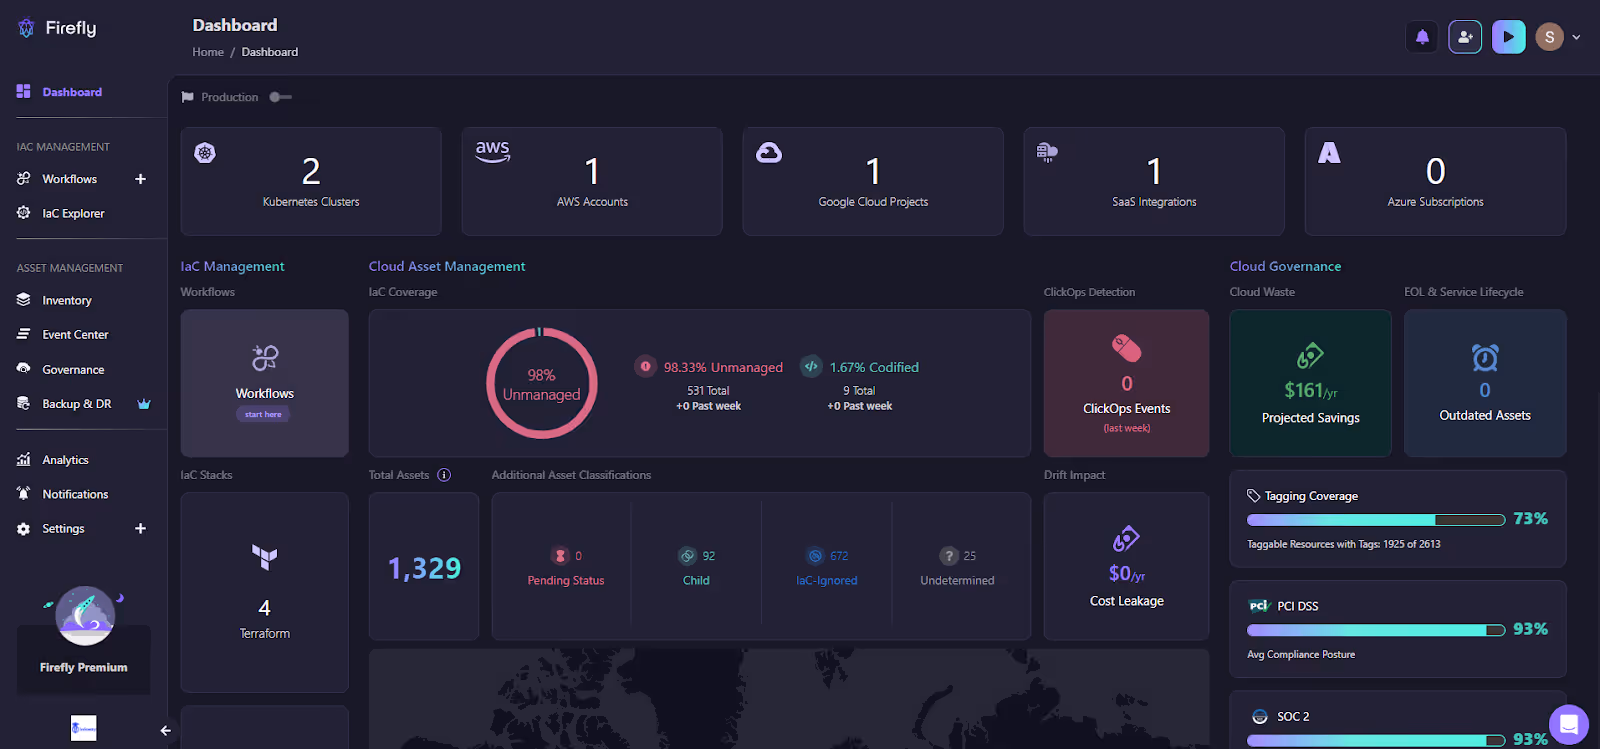Click the SaaS Integrations icon
Image resolution: width=1600 pixels, height=749 pixels.
pos(1047,152)
